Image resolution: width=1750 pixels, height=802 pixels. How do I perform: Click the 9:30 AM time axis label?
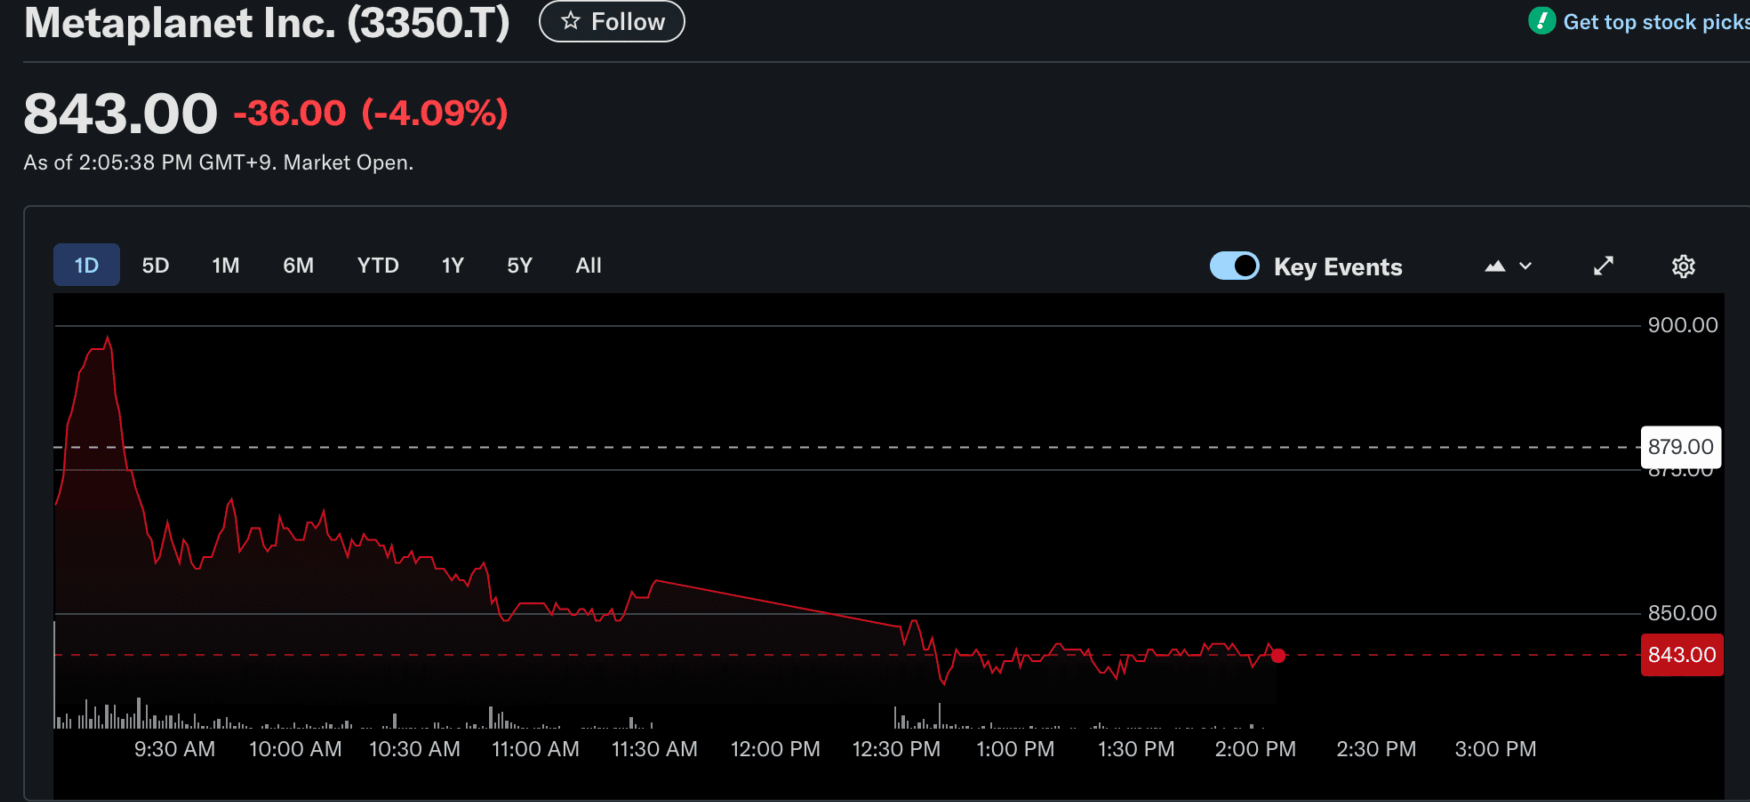tap(175, 749)
